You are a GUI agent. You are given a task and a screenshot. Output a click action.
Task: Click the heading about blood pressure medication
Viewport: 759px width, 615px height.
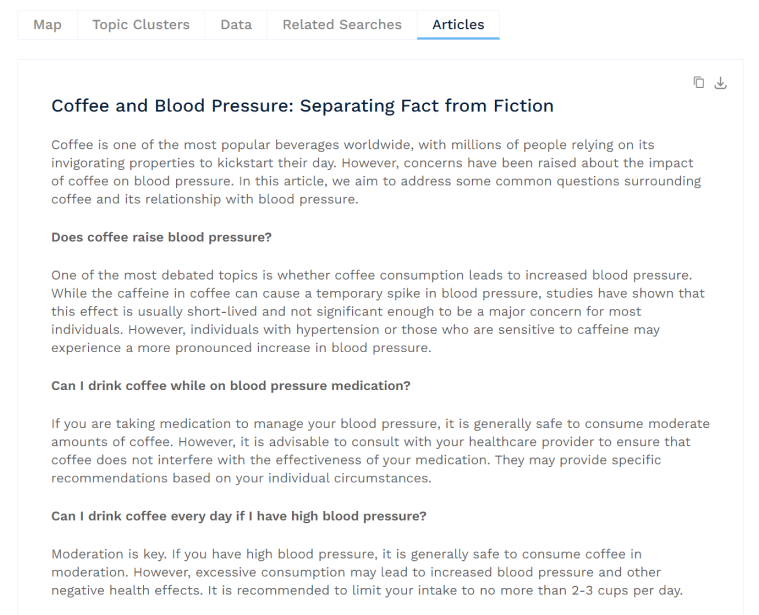click(231, 386)
